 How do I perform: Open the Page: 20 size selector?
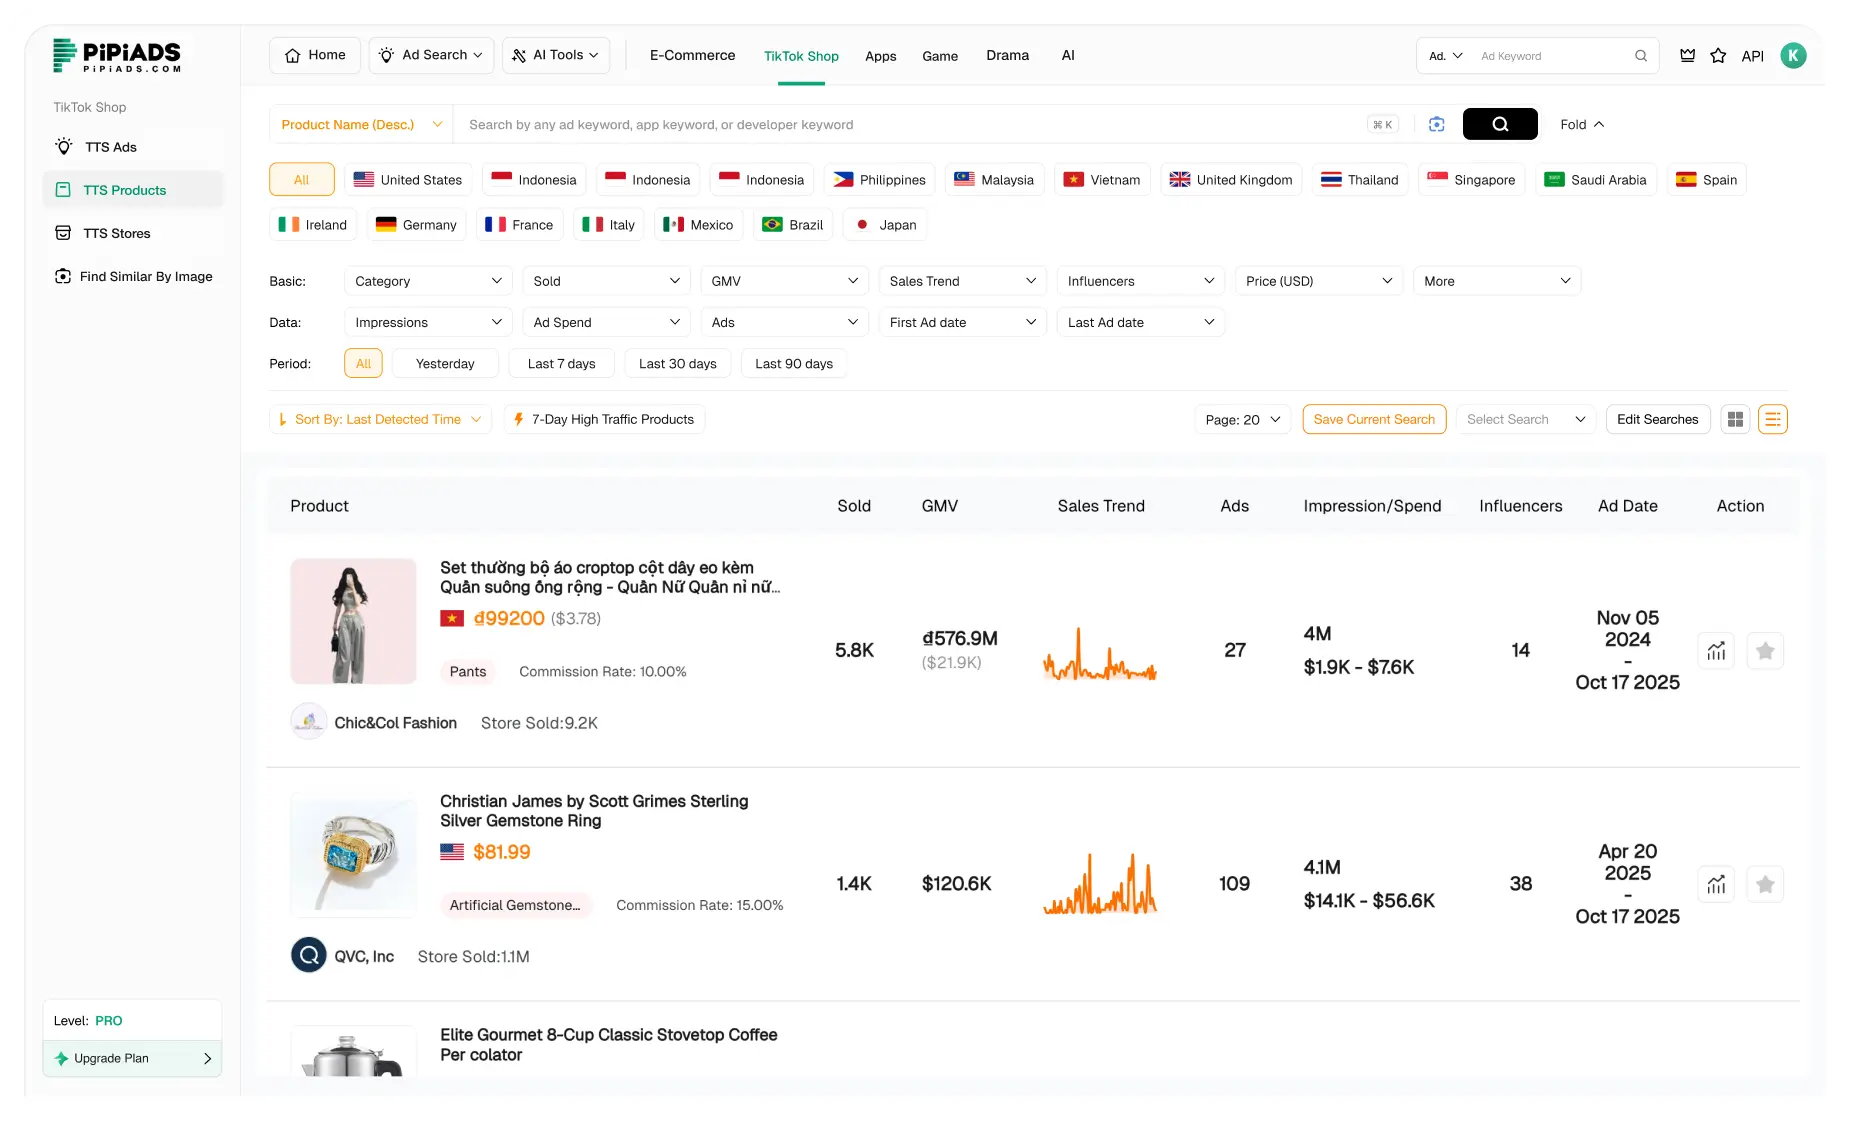click(1241, 419)
